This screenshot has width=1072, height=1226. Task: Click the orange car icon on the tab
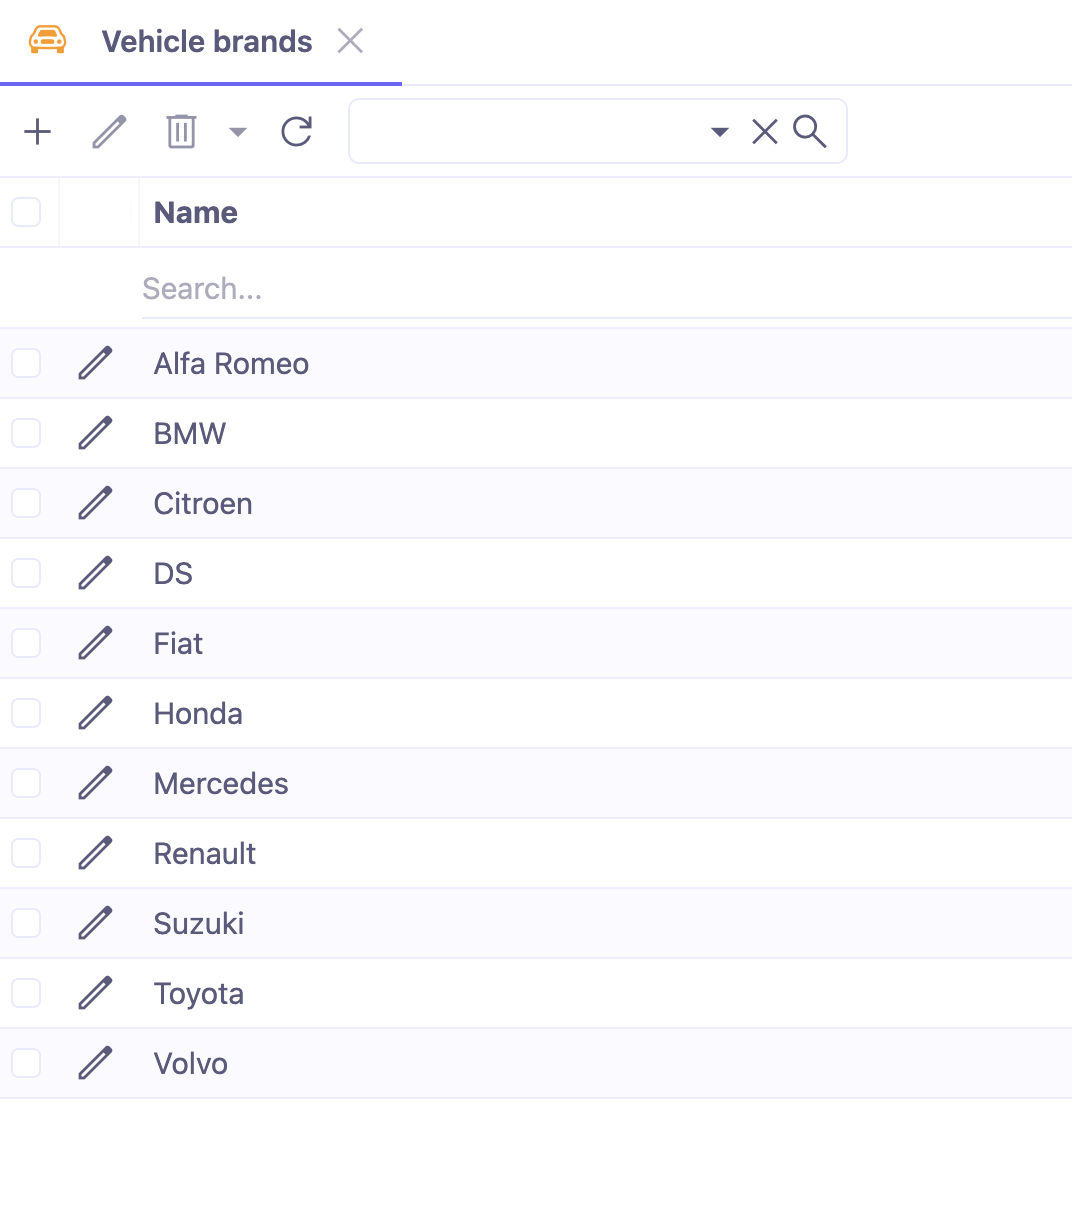pyautogui.click(x=46, y=41)
